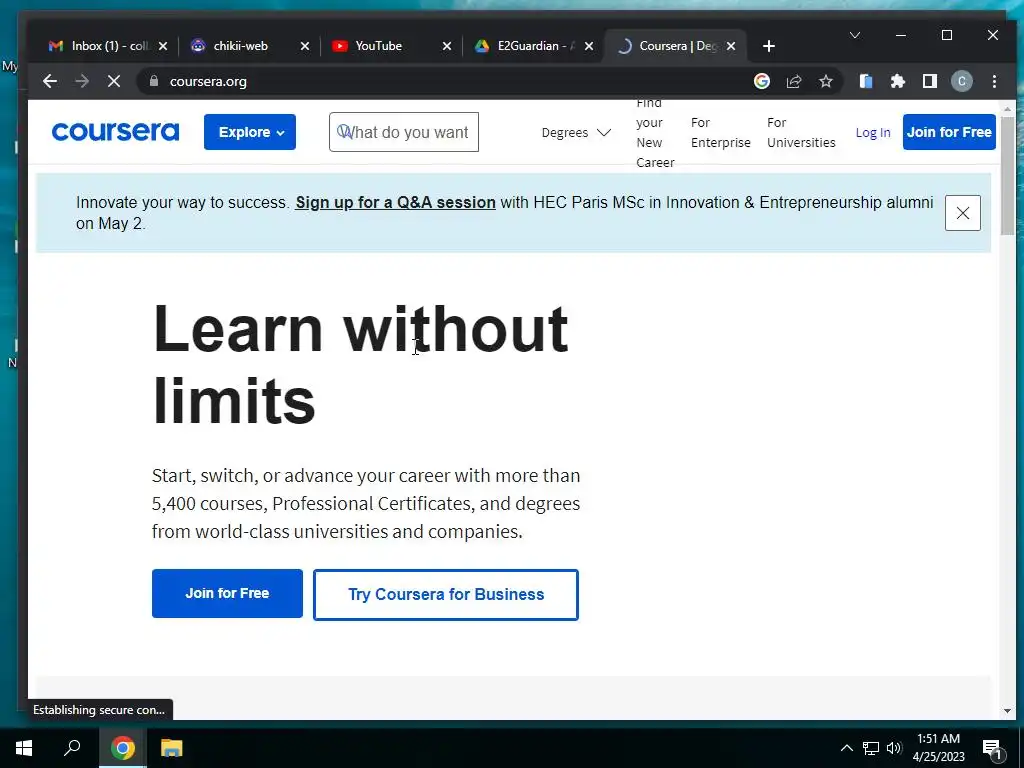The height and width of the screenshot is (768, 1024).
Task: Close the Coursera tab
Action: point(731,46)
